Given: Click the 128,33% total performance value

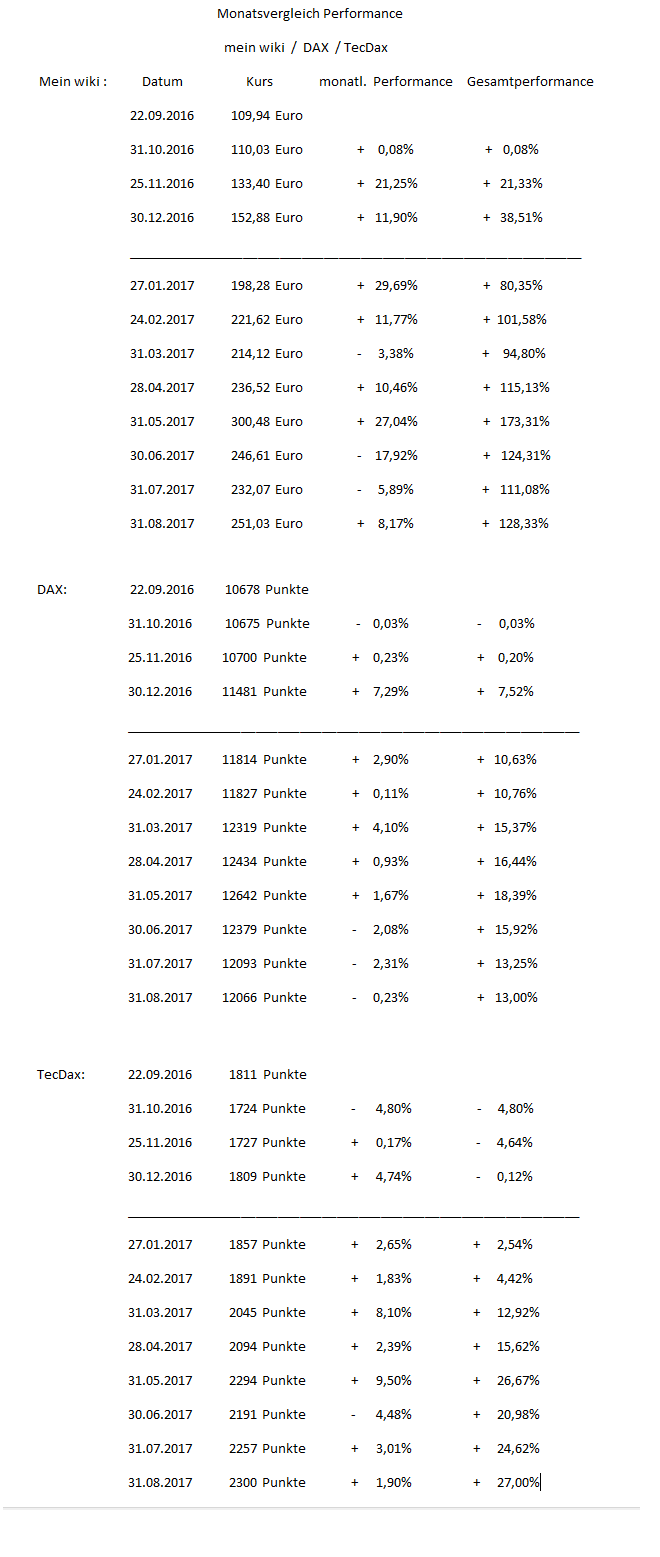Looking at the screenshot, I should pyautogui.click(x=524, y=524).
